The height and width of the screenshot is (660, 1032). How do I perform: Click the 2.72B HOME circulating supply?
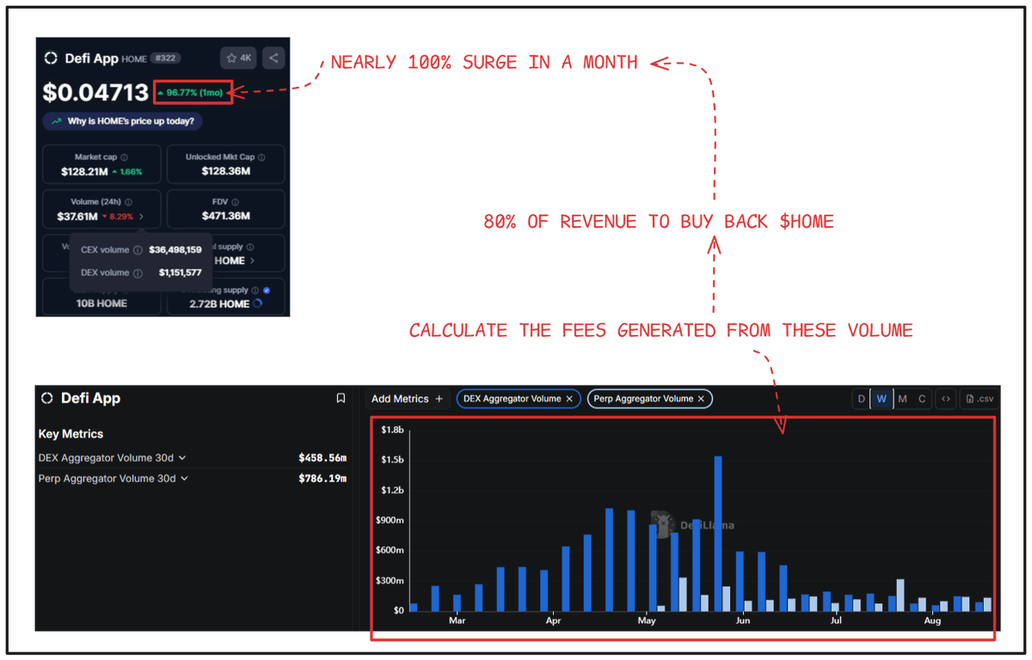(219, 304)
